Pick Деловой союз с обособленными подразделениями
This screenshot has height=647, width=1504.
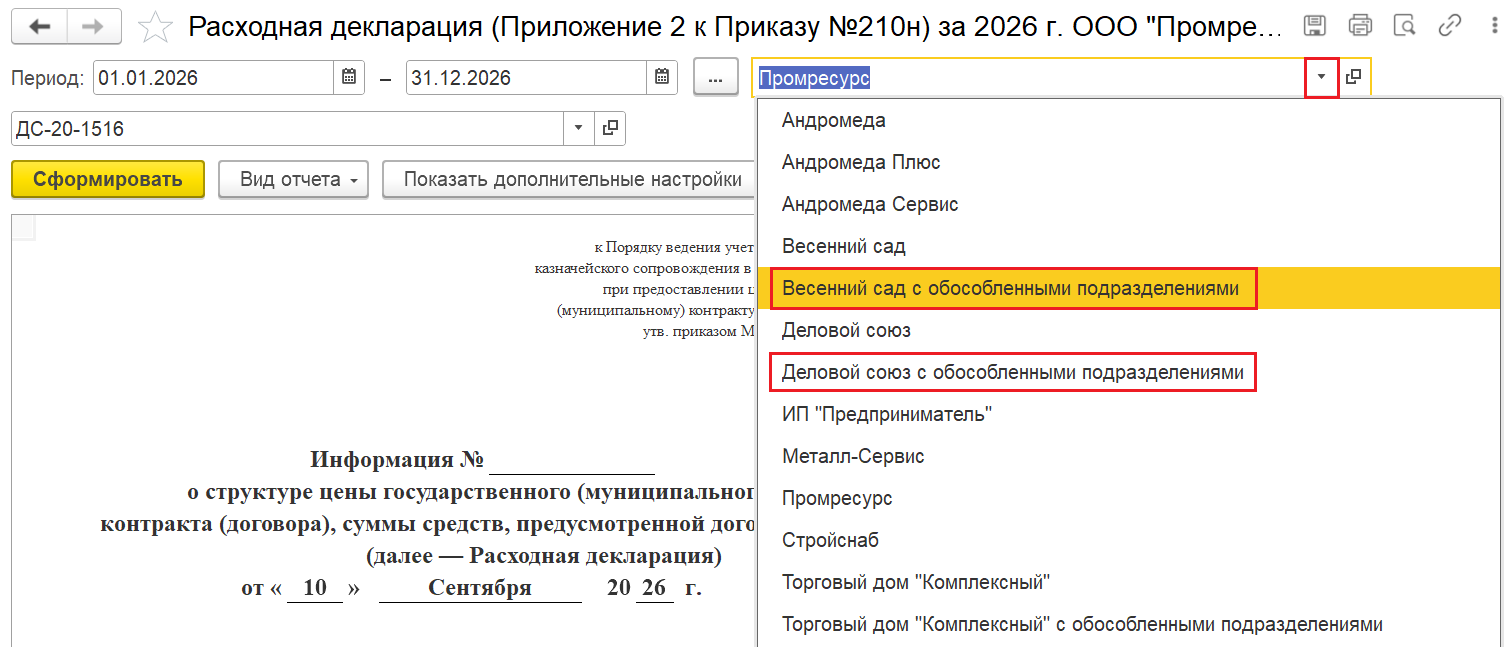point(1127,372)
